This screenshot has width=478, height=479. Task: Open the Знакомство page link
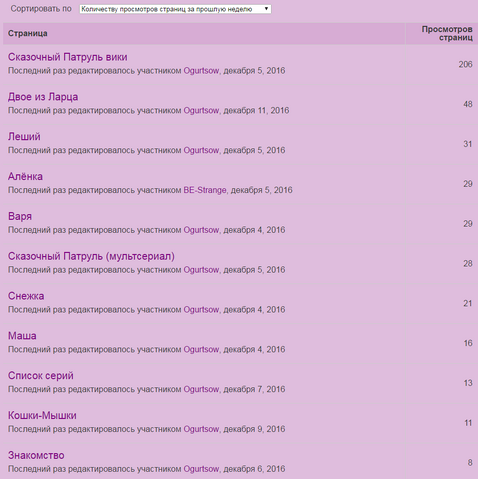pyautogui.click(x=36, y=455)
